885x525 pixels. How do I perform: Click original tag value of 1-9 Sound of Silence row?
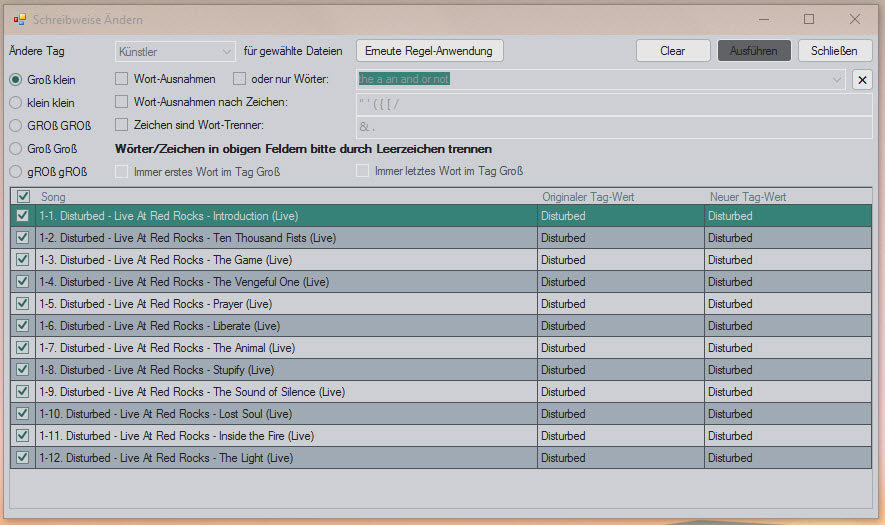(621, 392)
